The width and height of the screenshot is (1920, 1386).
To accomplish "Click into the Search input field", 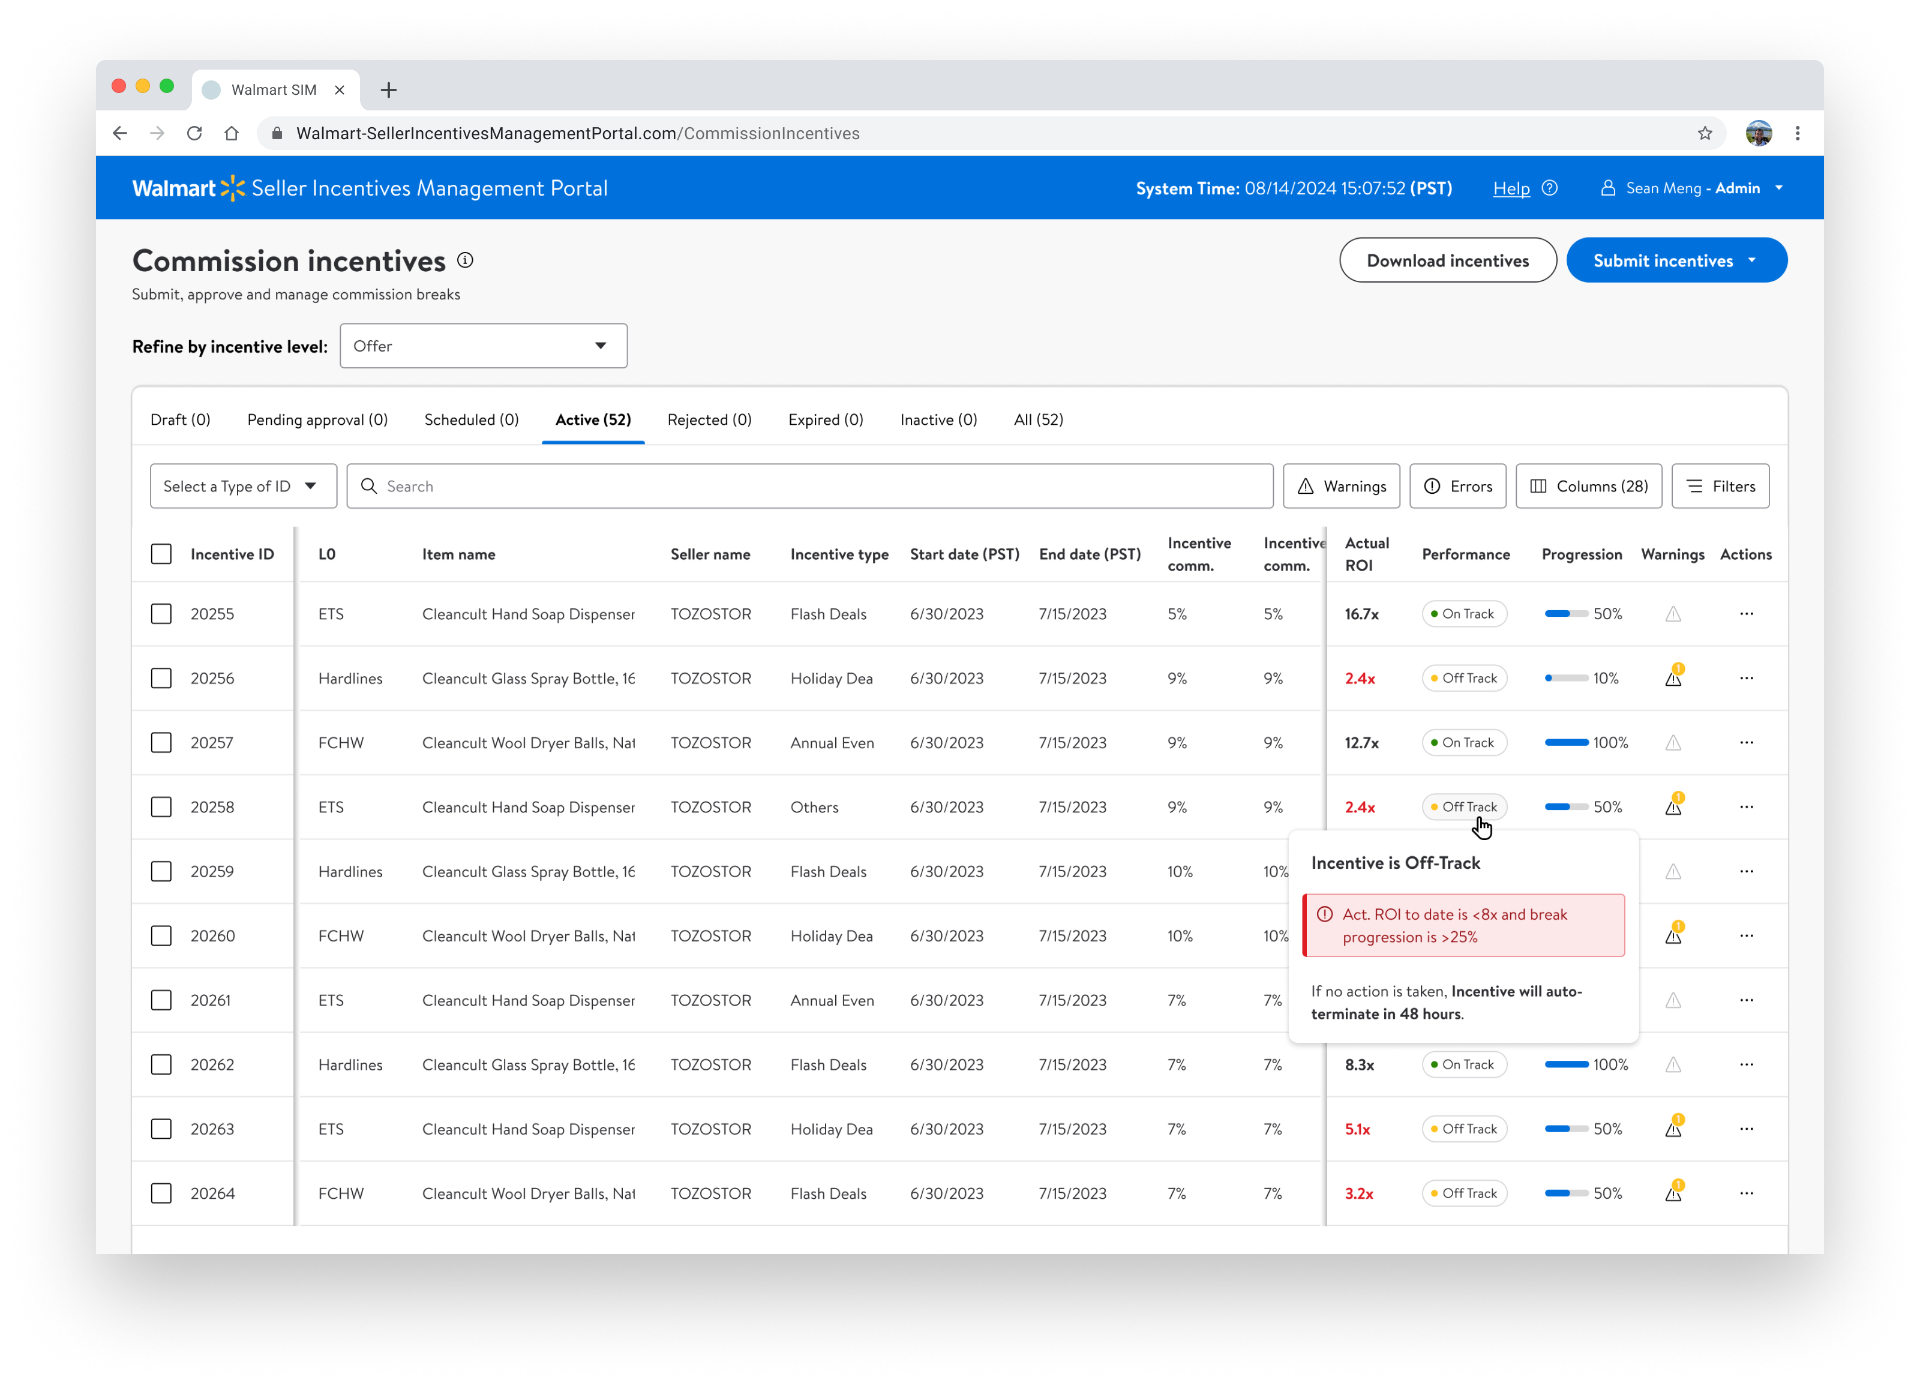I will coord(810,486).
